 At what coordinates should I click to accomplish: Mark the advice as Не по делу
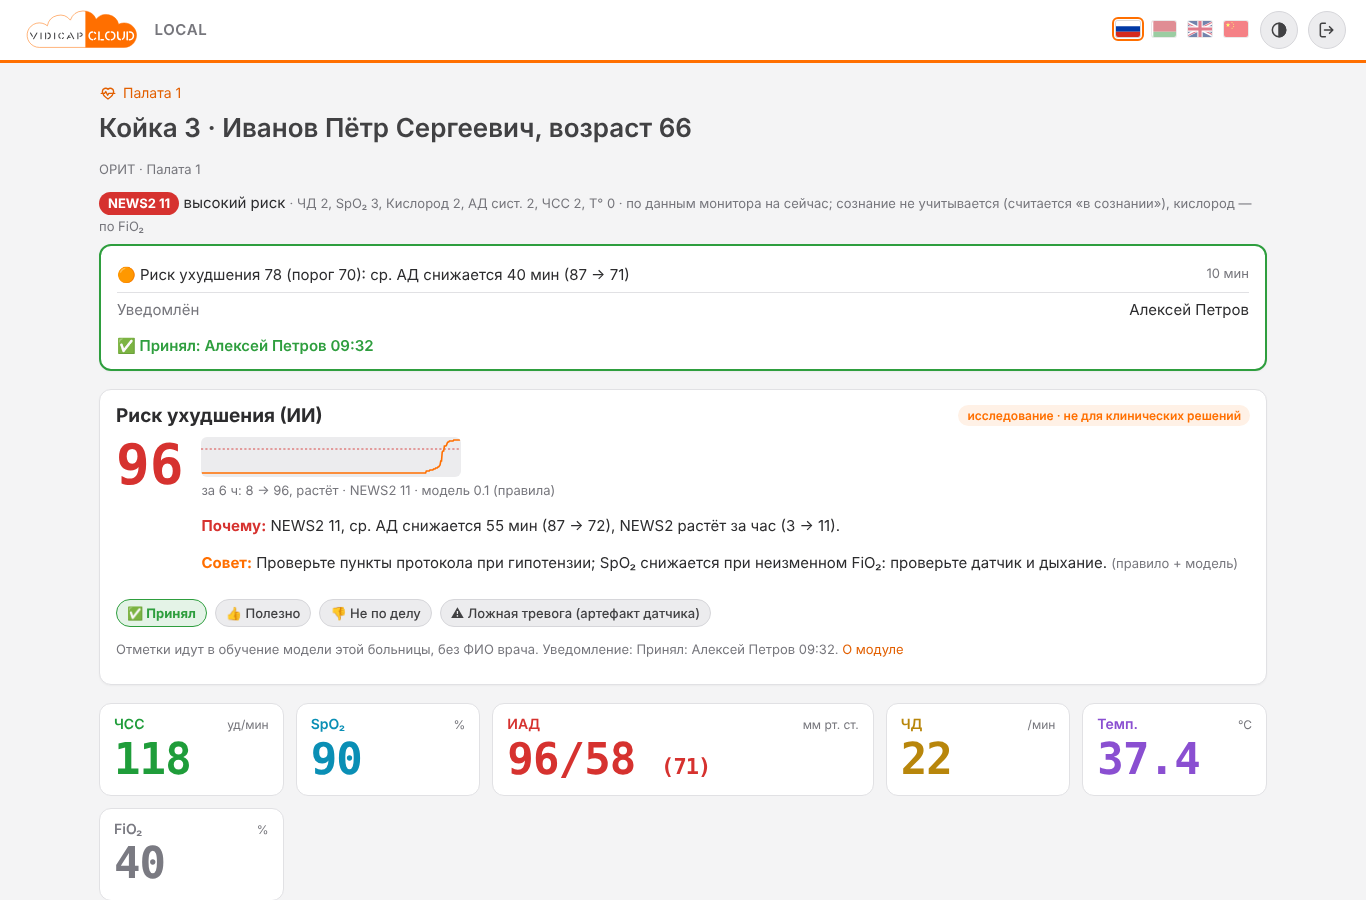click(x=376, y=613)
